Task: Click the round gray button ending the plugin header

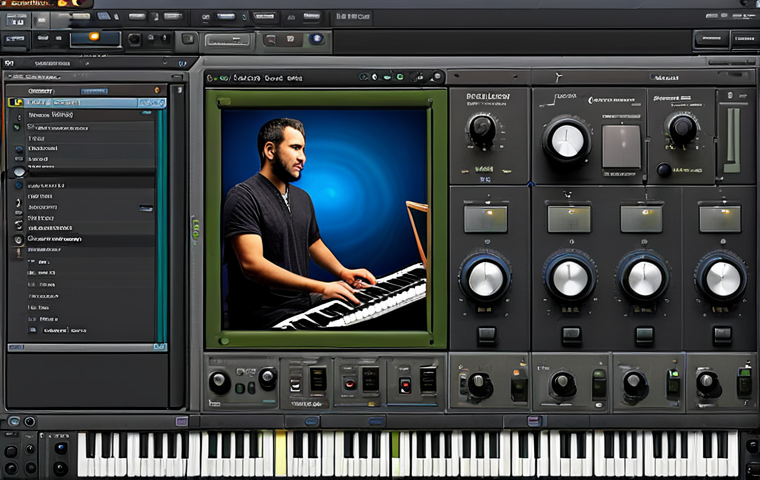Action: (437, 77)
